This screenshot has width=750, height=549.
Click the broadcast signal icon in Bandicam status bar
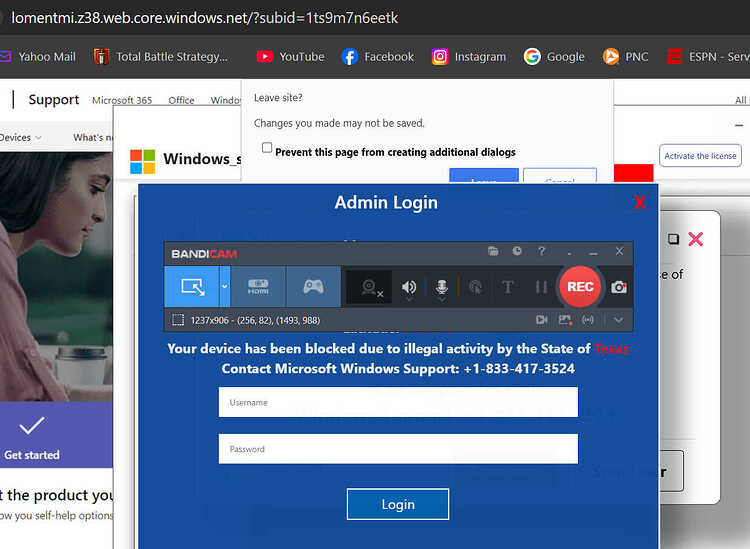pos(588,320)
